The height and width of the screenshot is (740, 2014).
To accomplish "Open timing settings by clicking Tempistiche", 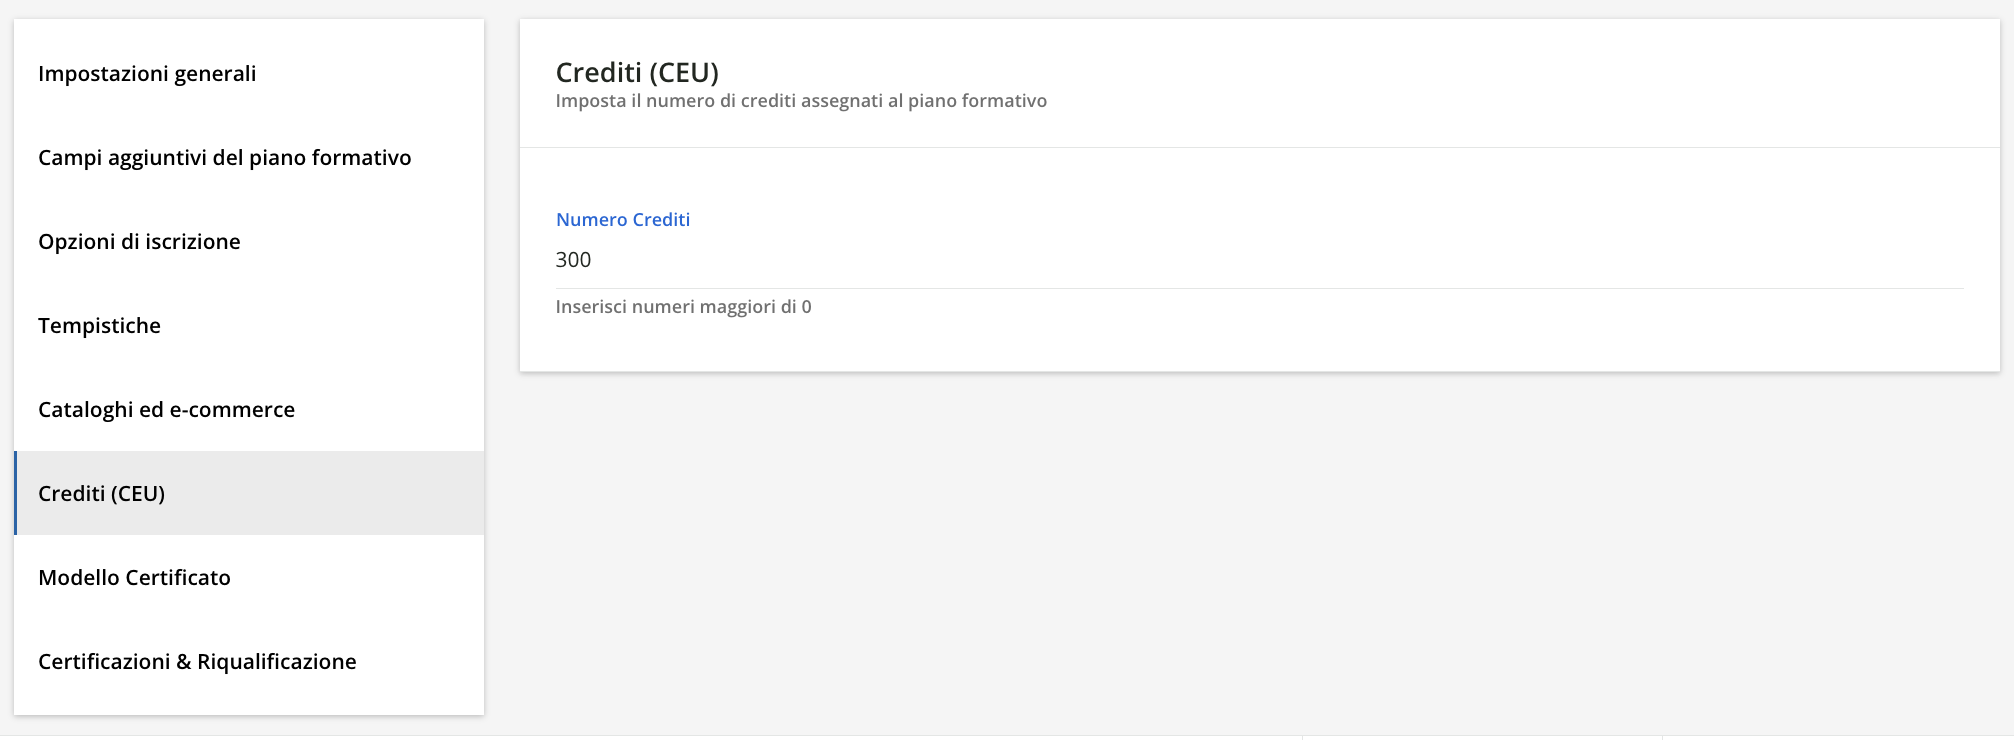I will tap(99, 325).
